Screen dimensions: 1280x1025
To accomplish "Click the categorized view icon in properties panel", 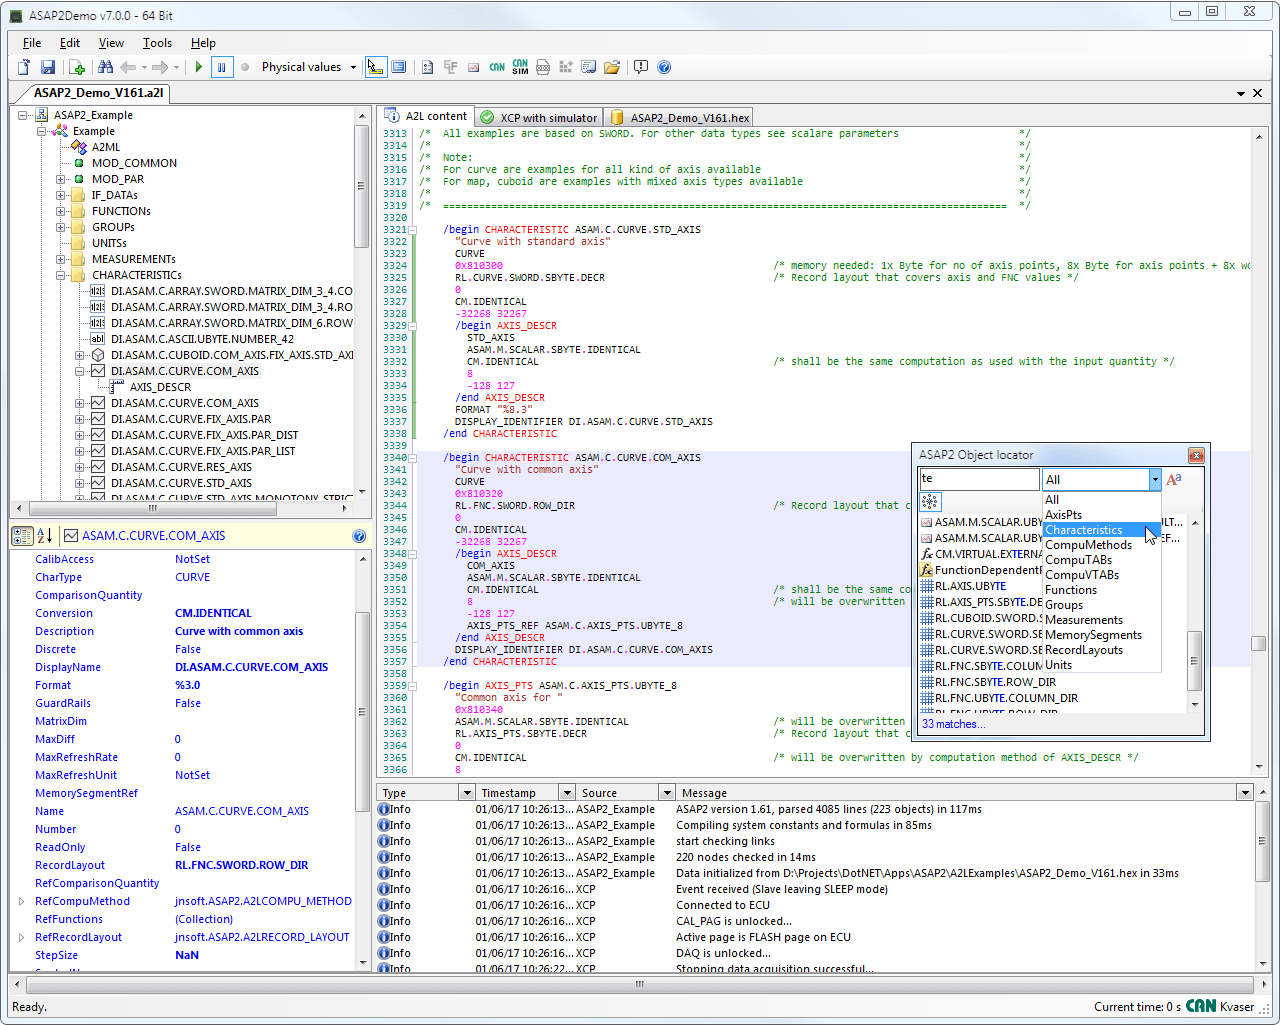I will pos(22,536).
